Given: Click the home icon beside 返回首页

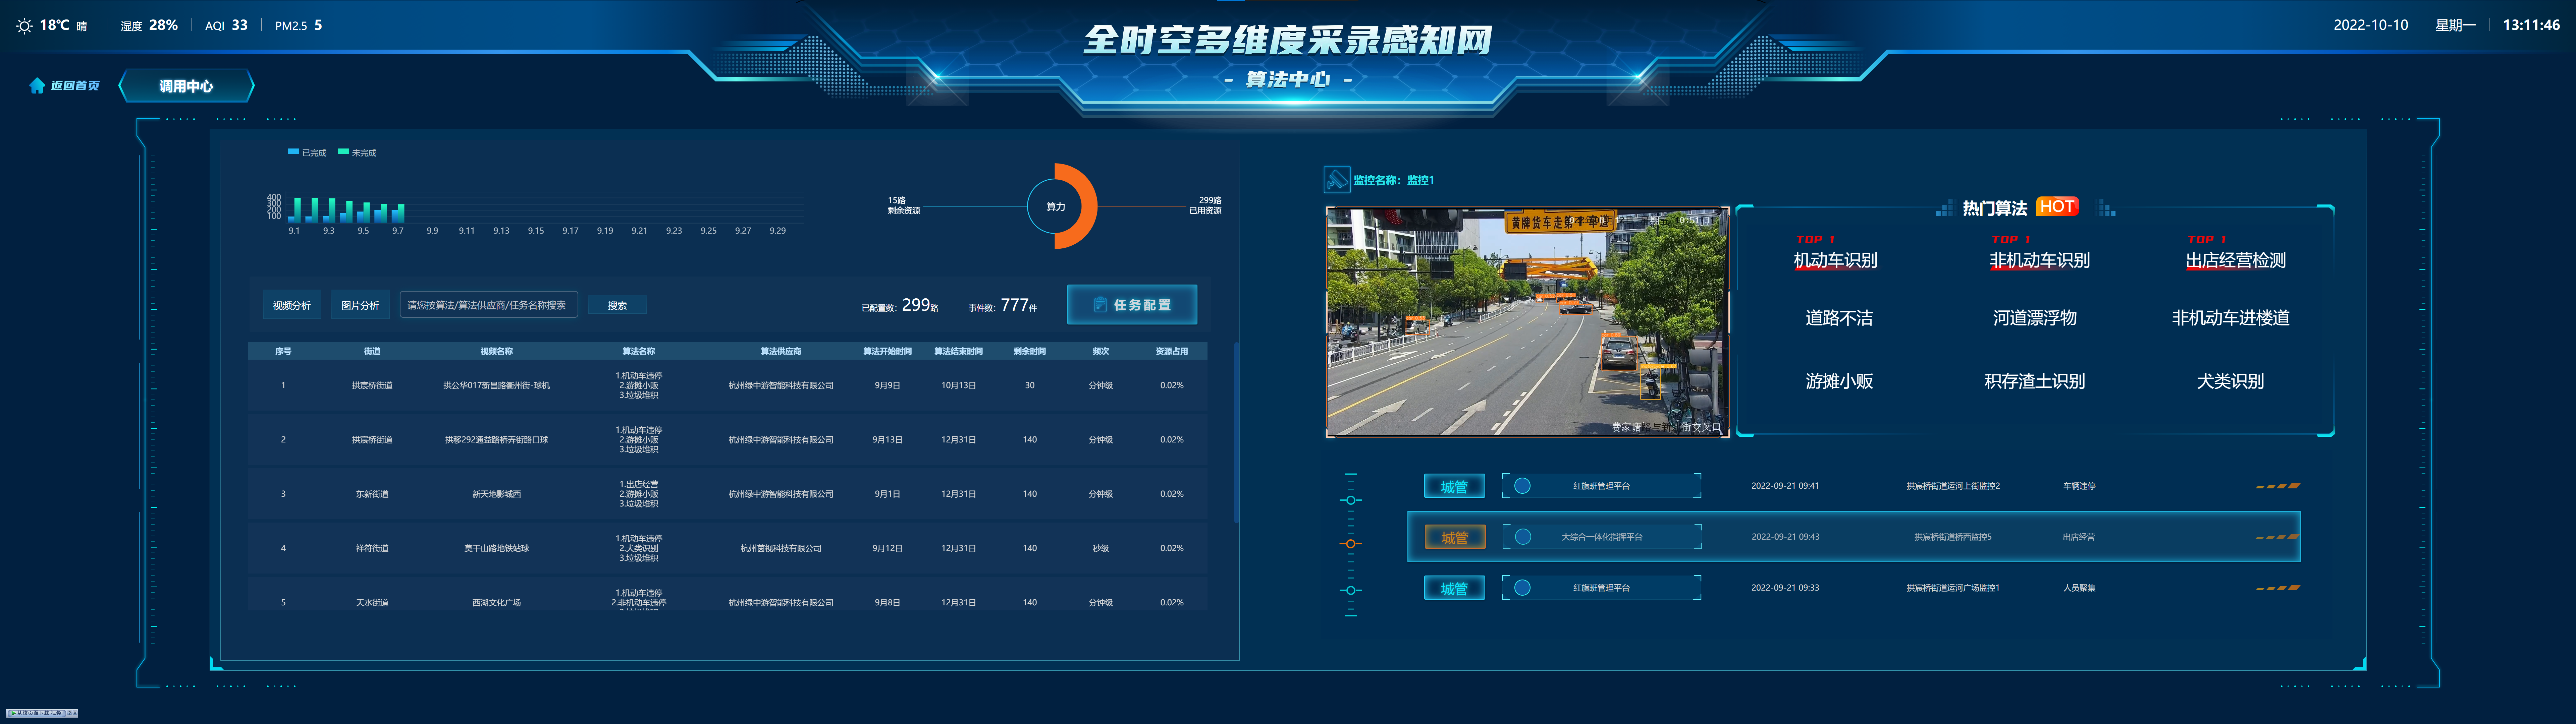Looking at the screenshot, I should [x=37, y=86].
